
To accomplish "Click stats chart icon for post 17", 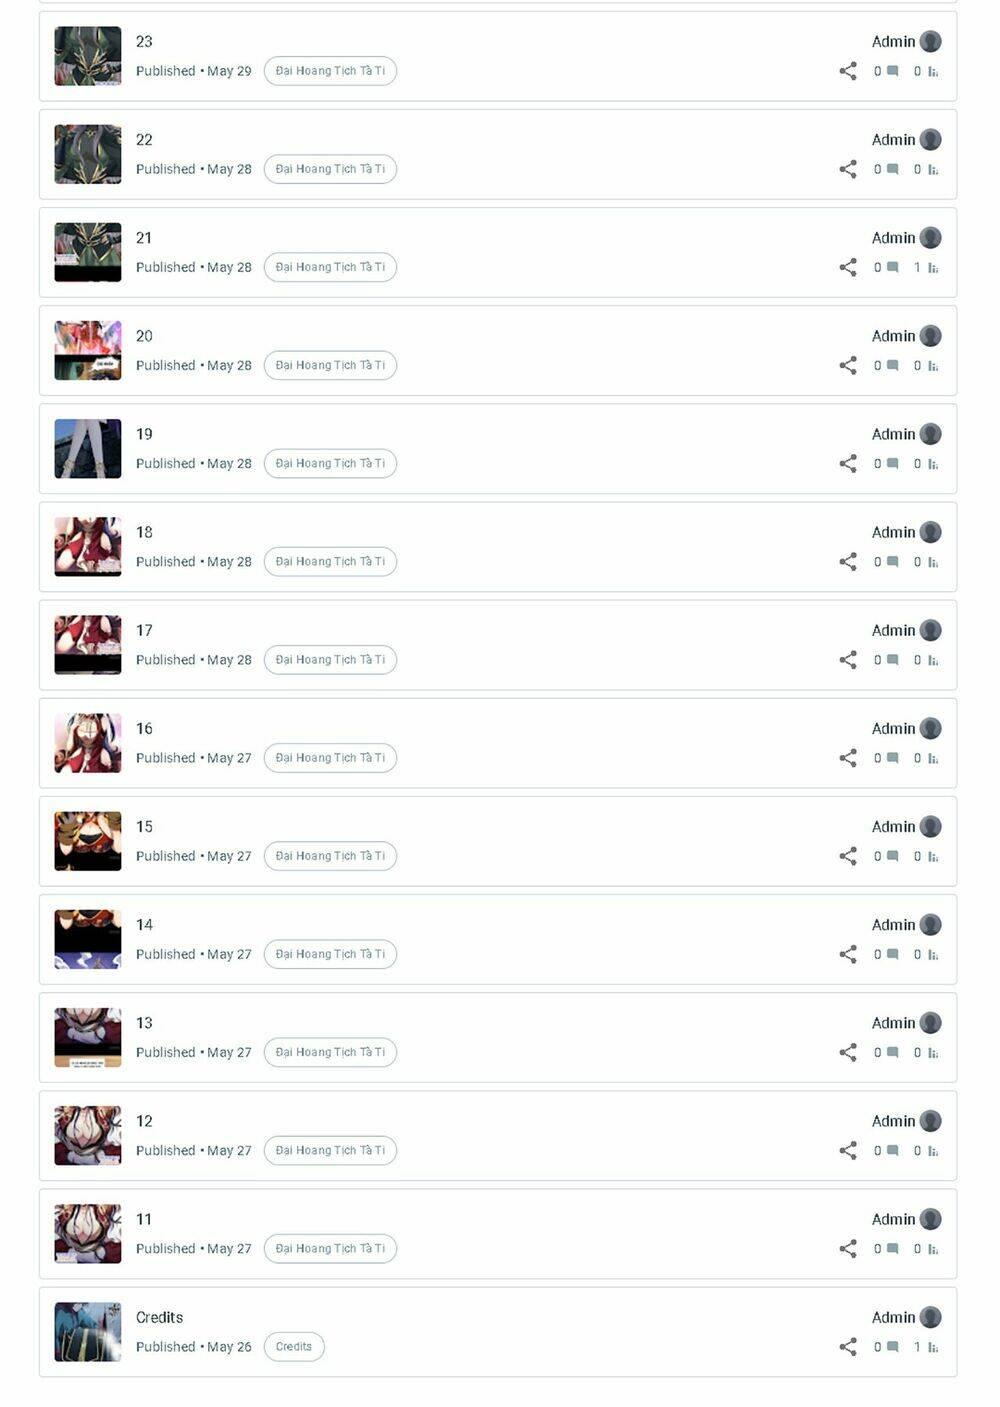I will (x=933, y=660).
